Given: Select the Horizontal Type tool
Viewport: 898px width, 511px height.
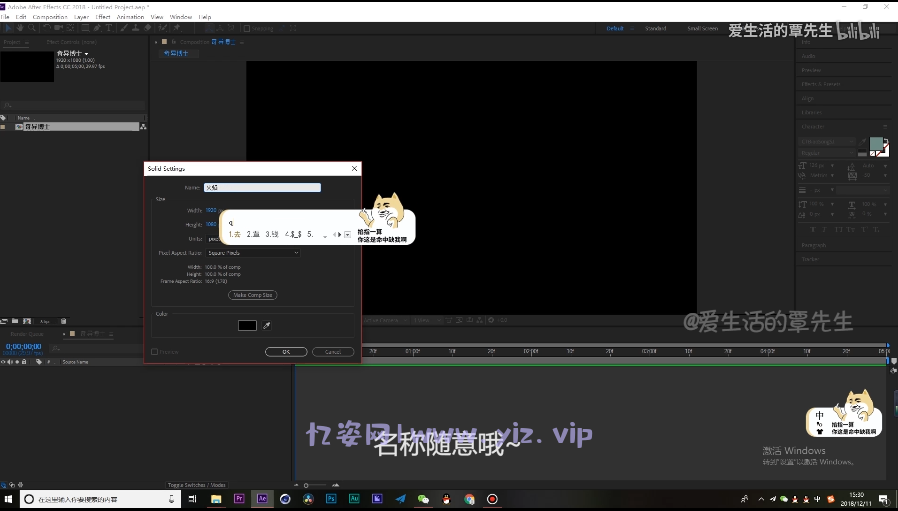Looking at the screenshot, I should pyautogui.click(x=108, y=27).
